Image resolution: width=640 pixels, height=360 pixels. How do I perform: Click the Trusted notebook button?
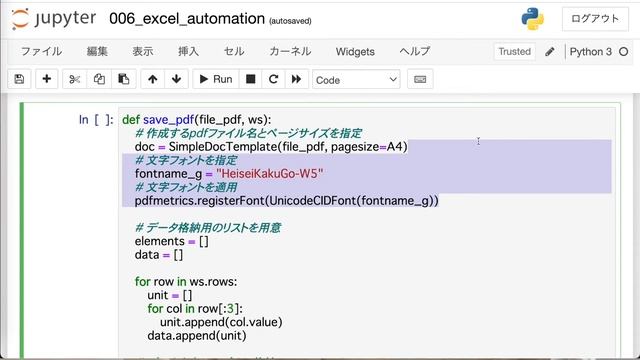point(514,52)
